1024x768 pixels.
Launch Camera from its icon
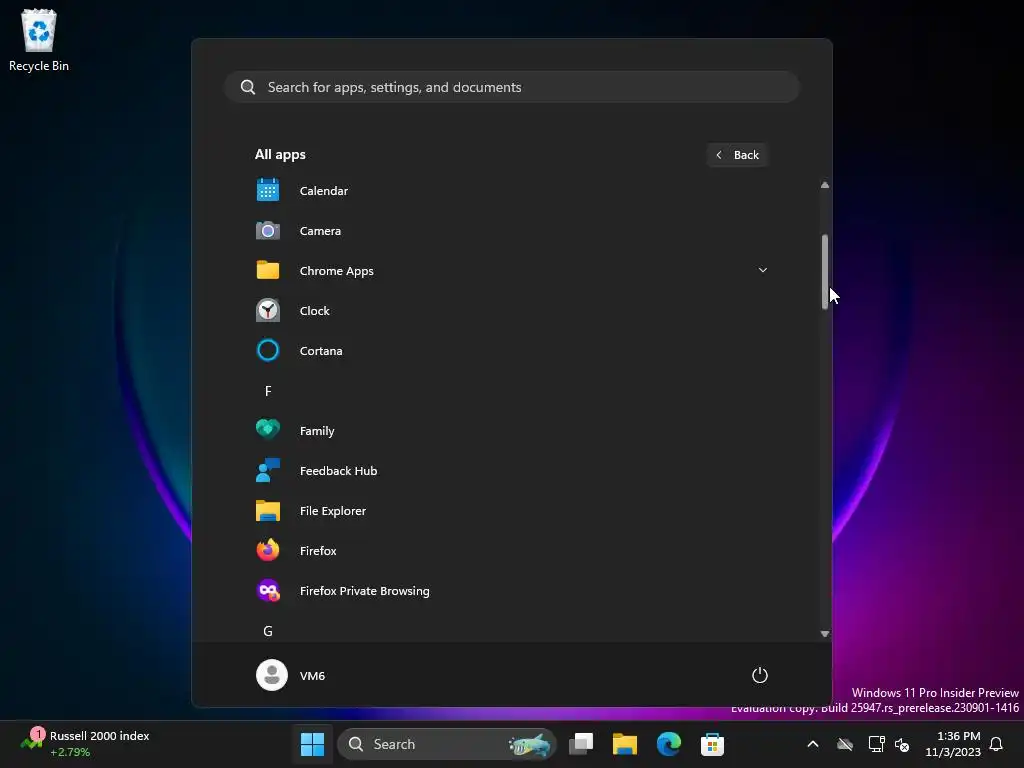268,231
